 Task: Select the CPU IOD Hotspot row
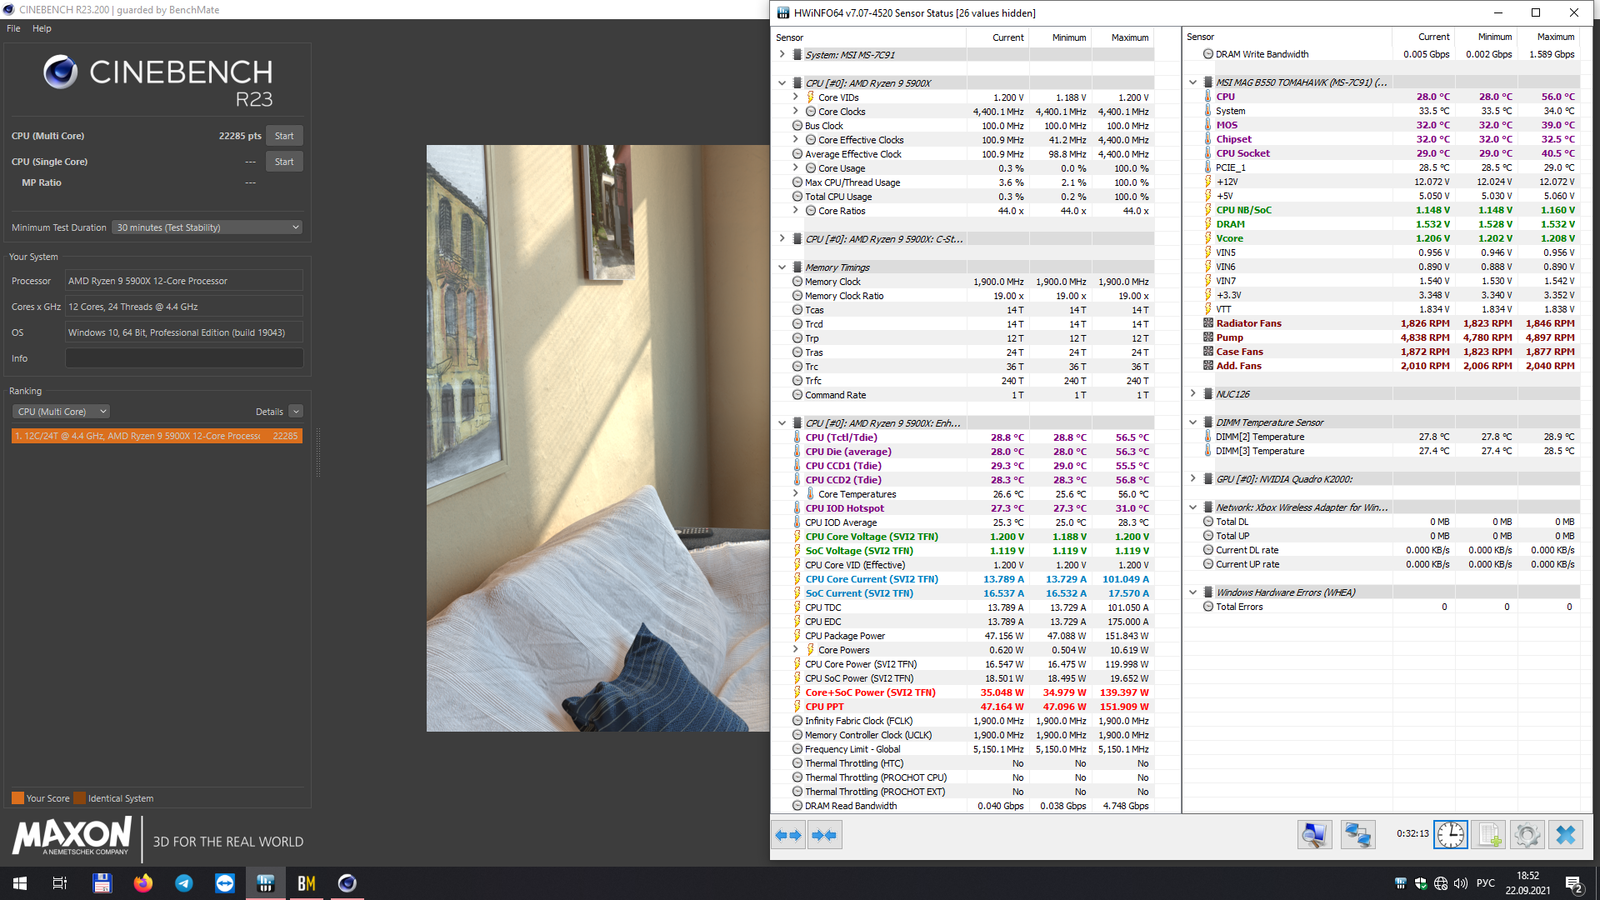pos(963,509)
